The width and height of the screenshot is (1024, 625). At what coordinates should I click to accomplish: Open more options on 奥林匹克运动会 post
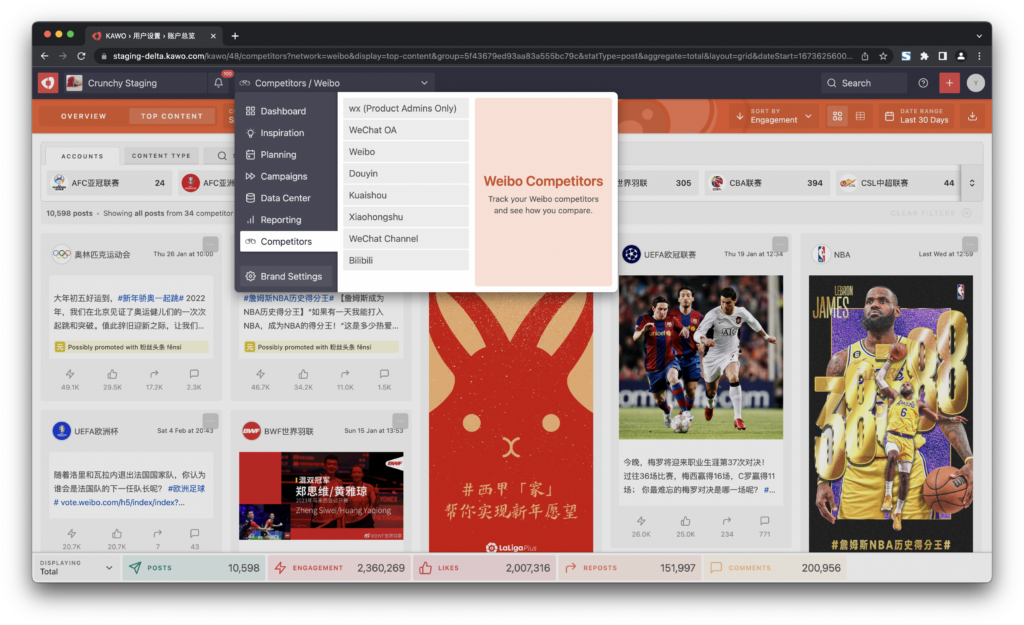pos(210,244)
